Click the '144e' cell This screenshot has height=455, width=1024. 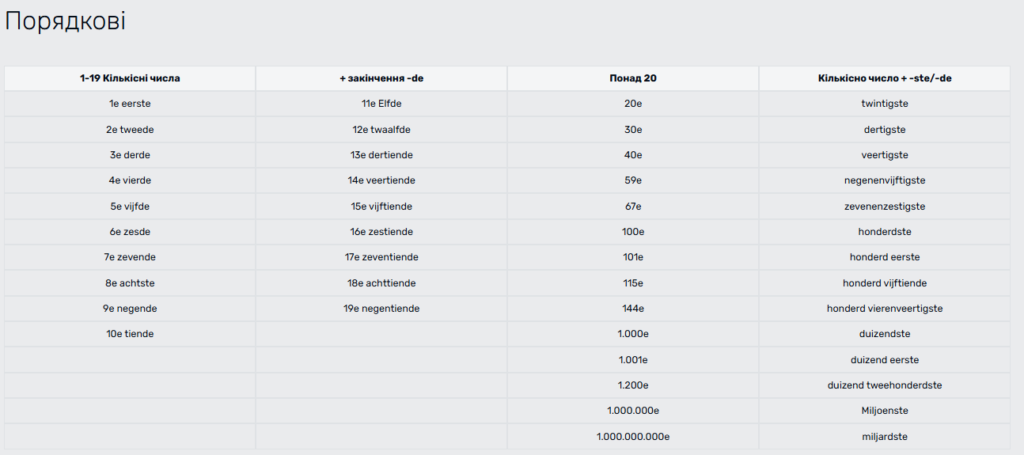[632, 308]
